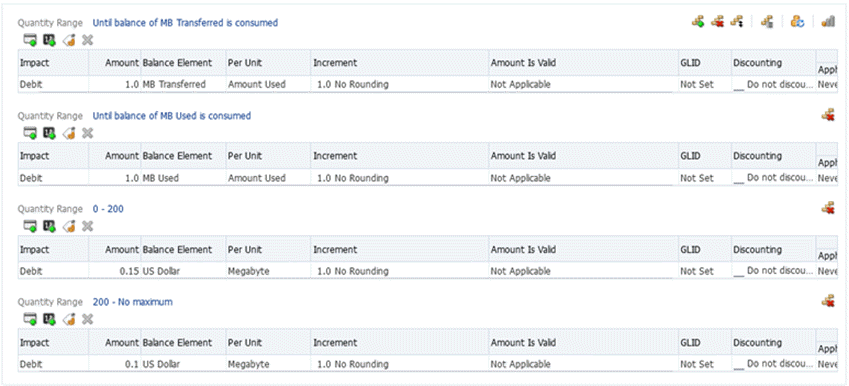Screen dimensions: 849x386
Task: Click the add quantity range icon with green dot
Action: (x=698, y=22)
